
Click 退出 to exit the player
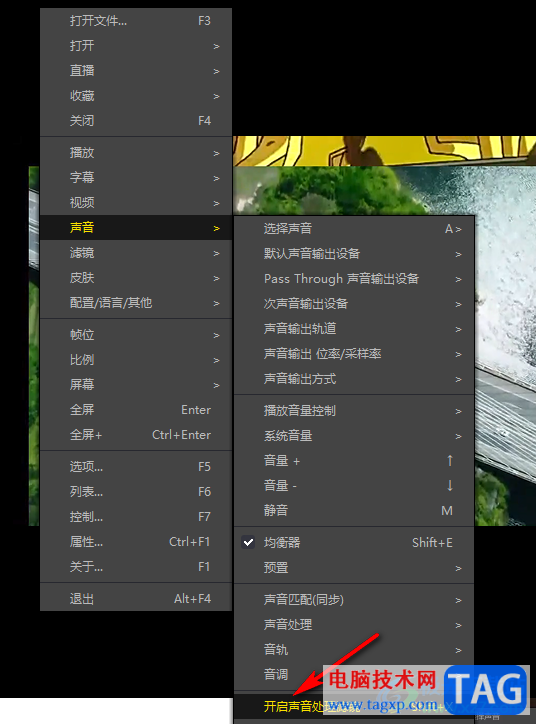136,599
